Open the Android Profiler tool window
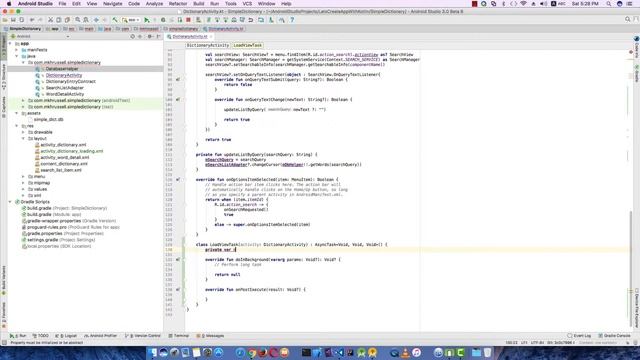640x360 pixels. coord(100,336)
